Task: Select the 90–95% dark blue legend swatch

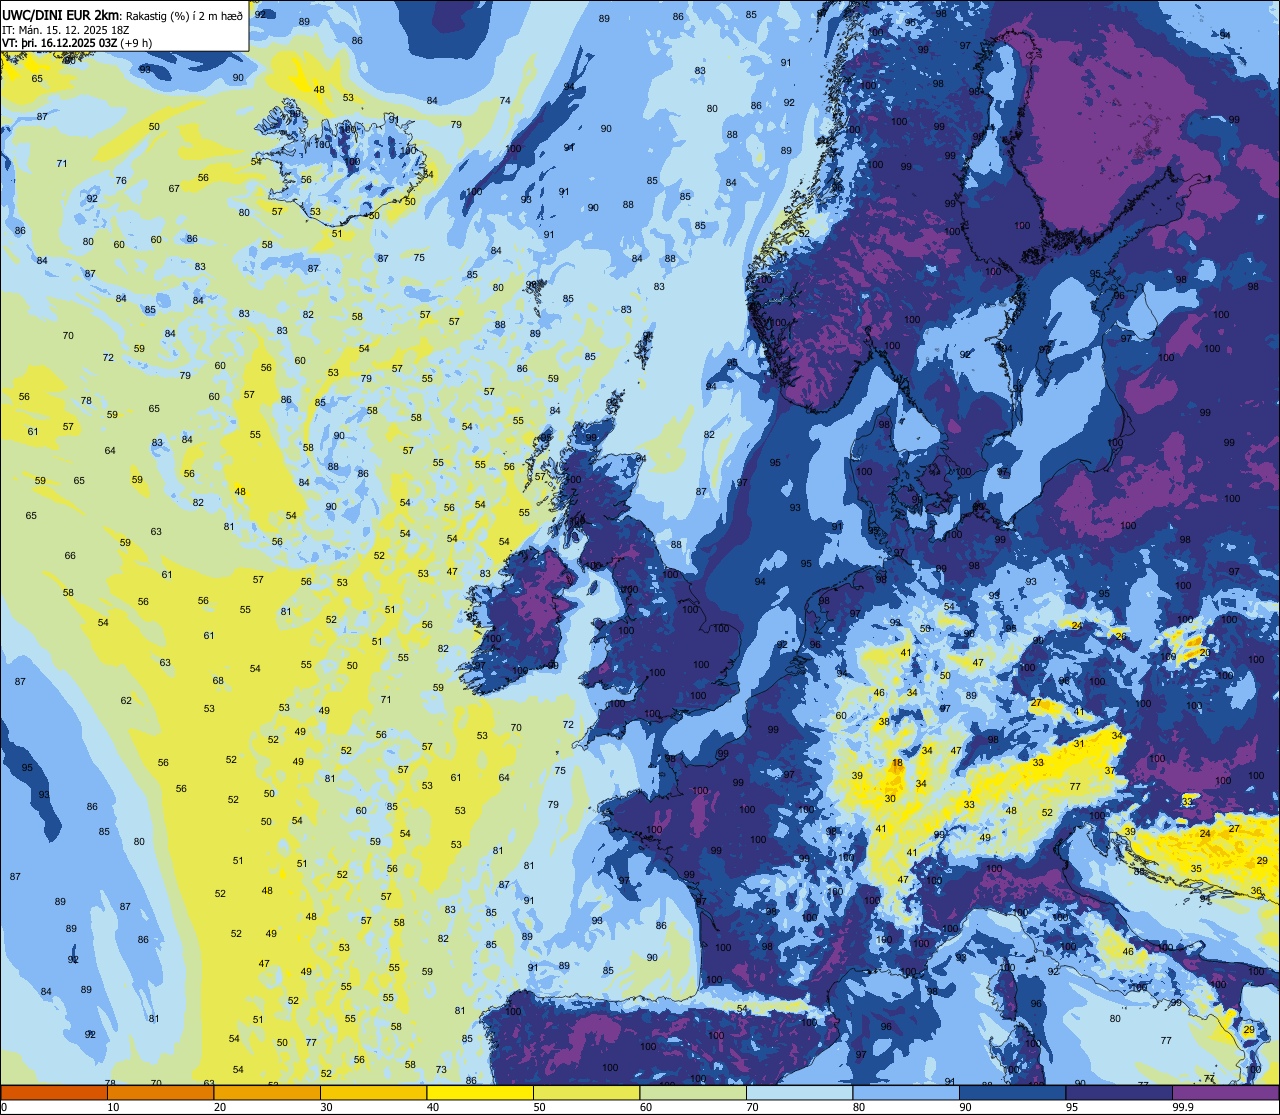Action: click(1013, 1093)
